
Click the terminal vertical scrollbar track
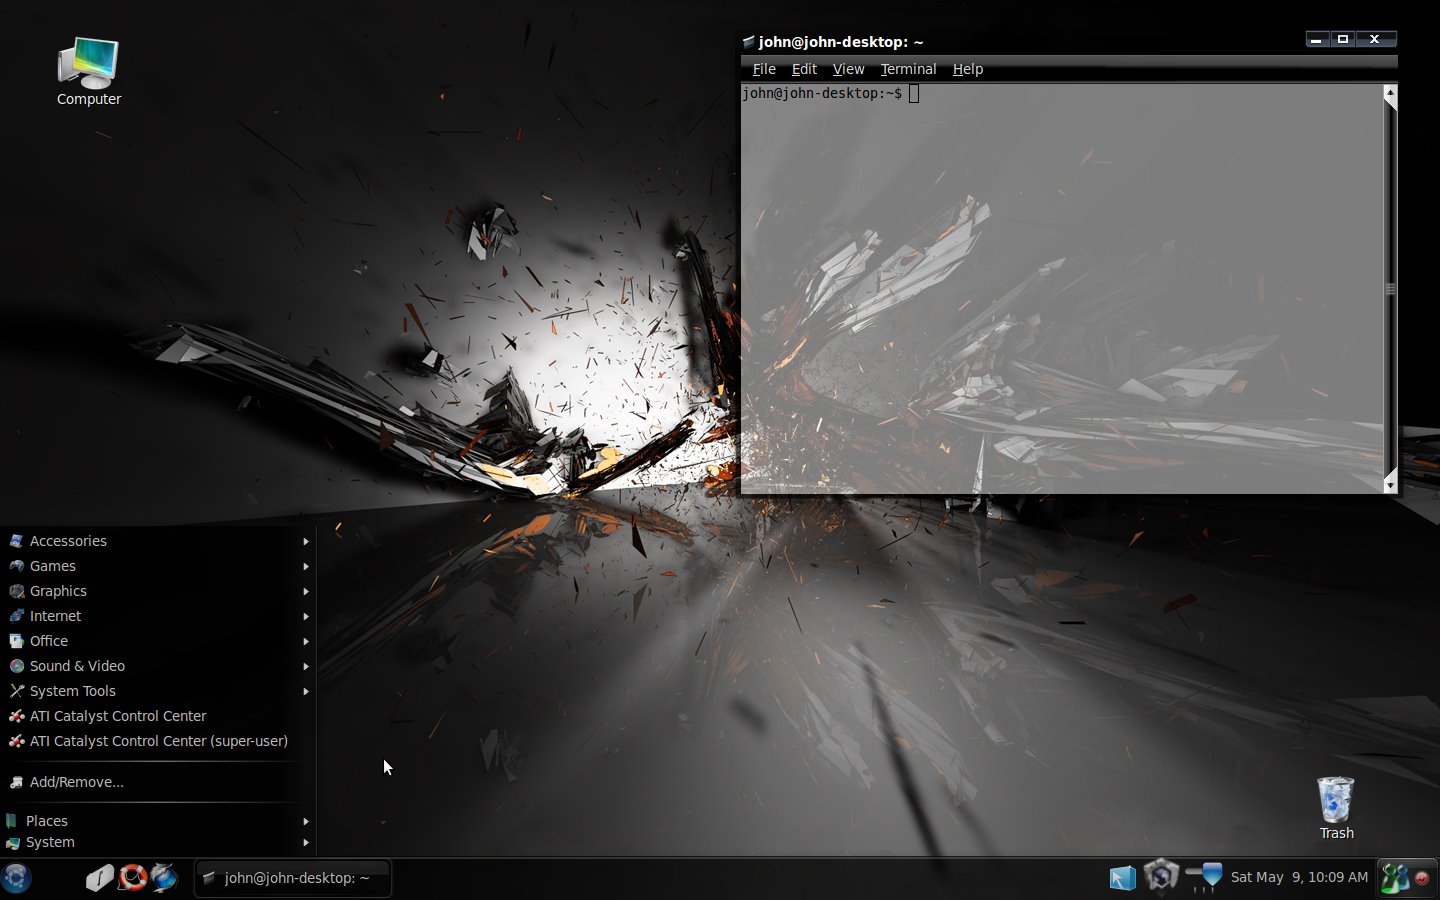pyautogui.click(x=1390, y=289)
